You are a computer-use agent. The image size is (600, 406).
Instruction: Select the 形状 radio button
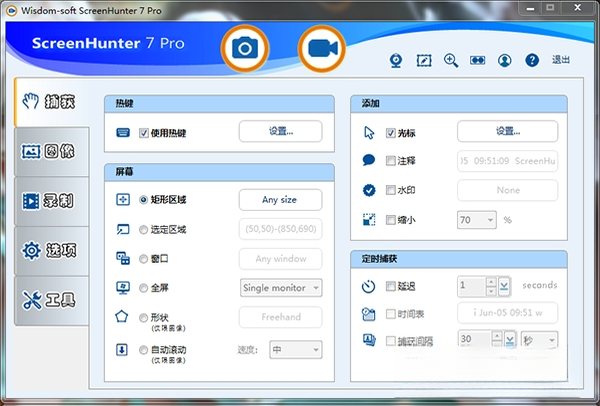pos(143,318)
